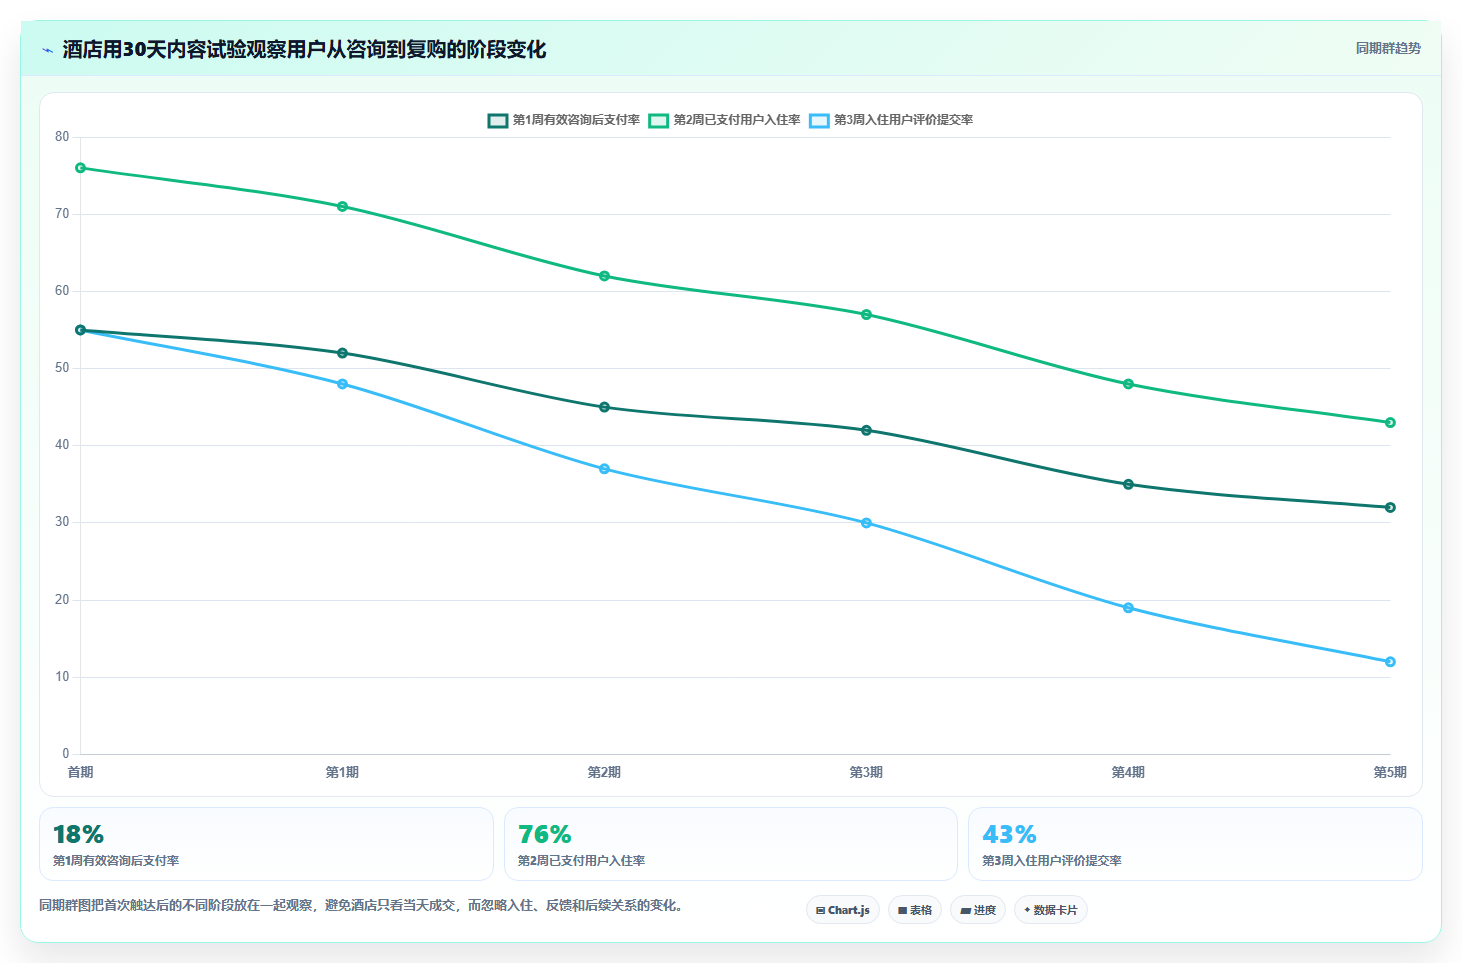This screenshot has height=963, width=1462.
Task: Click dark green point at 第2期 value 45
Action: (604, 407)
